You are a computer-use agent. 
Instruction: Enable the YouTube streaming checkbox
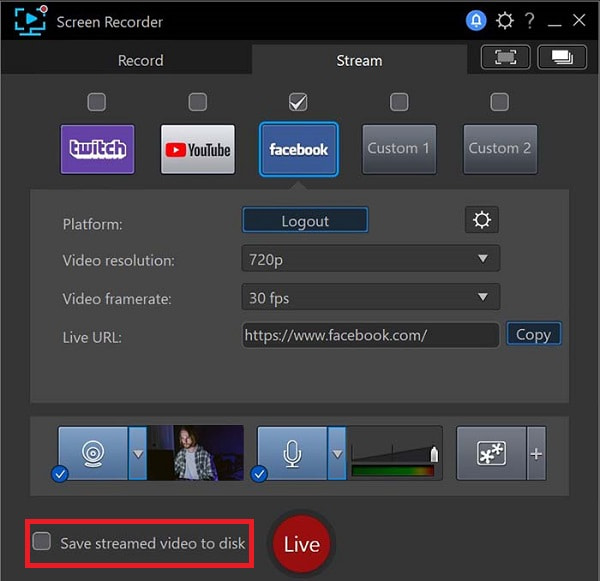coord(197,102)
